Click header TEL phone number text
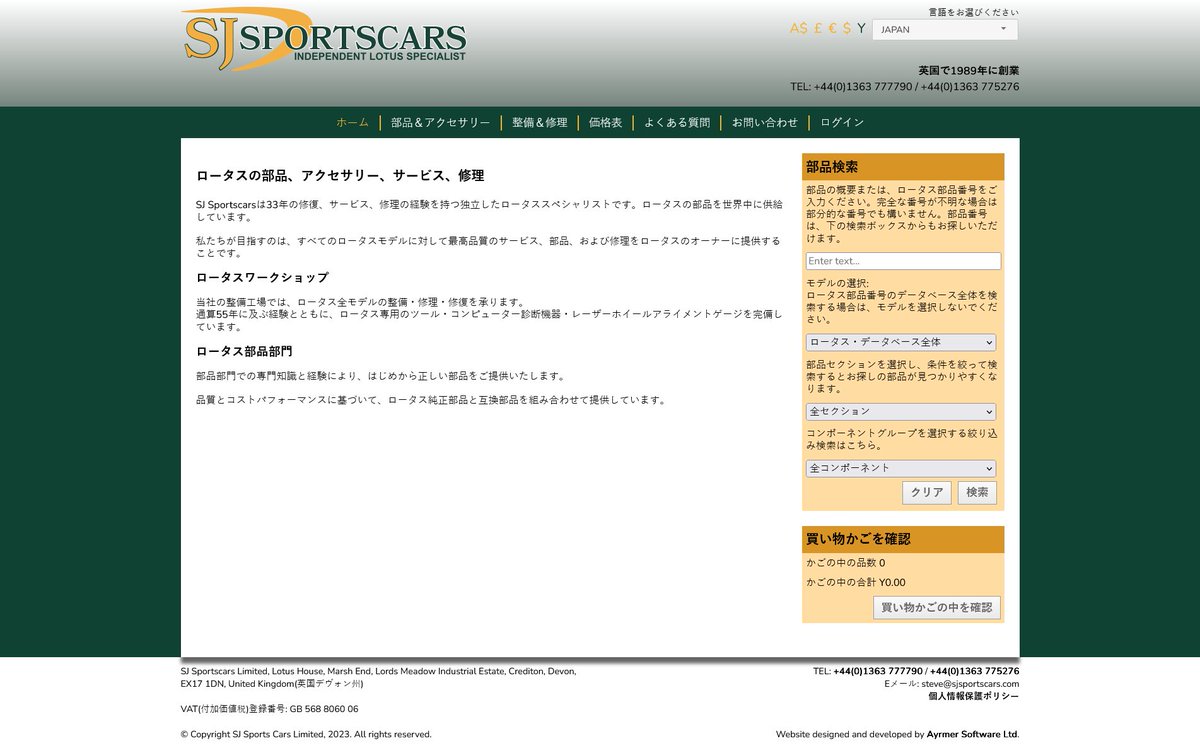 905,87
